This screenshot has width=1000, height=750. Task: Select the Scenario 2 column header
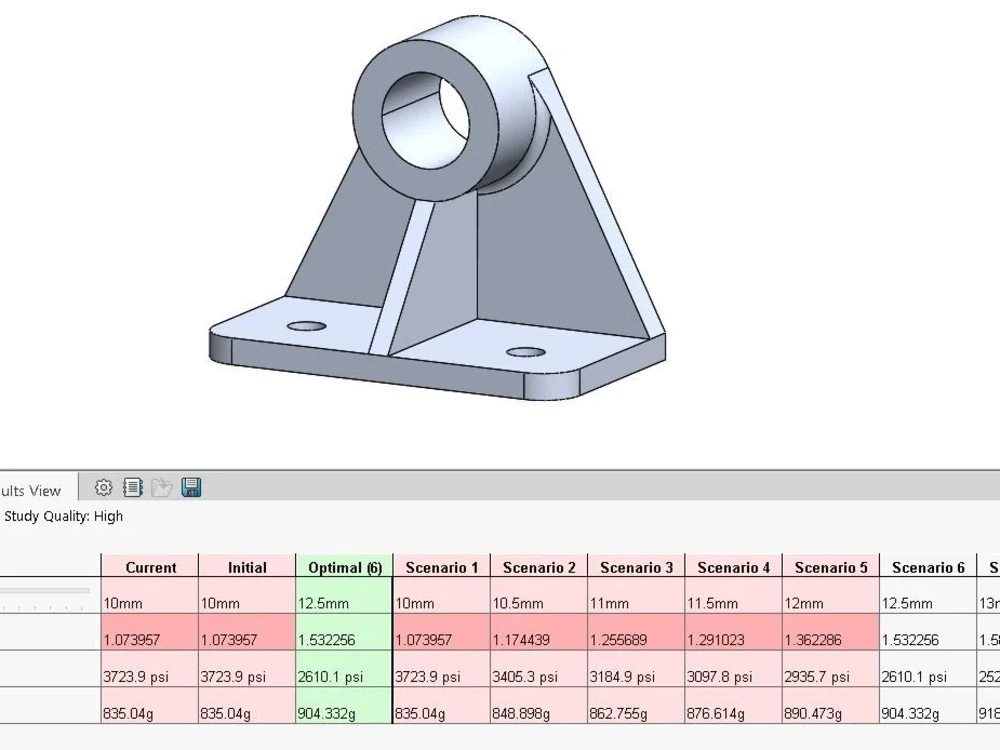pyautogui.click(x=539, y=567)
